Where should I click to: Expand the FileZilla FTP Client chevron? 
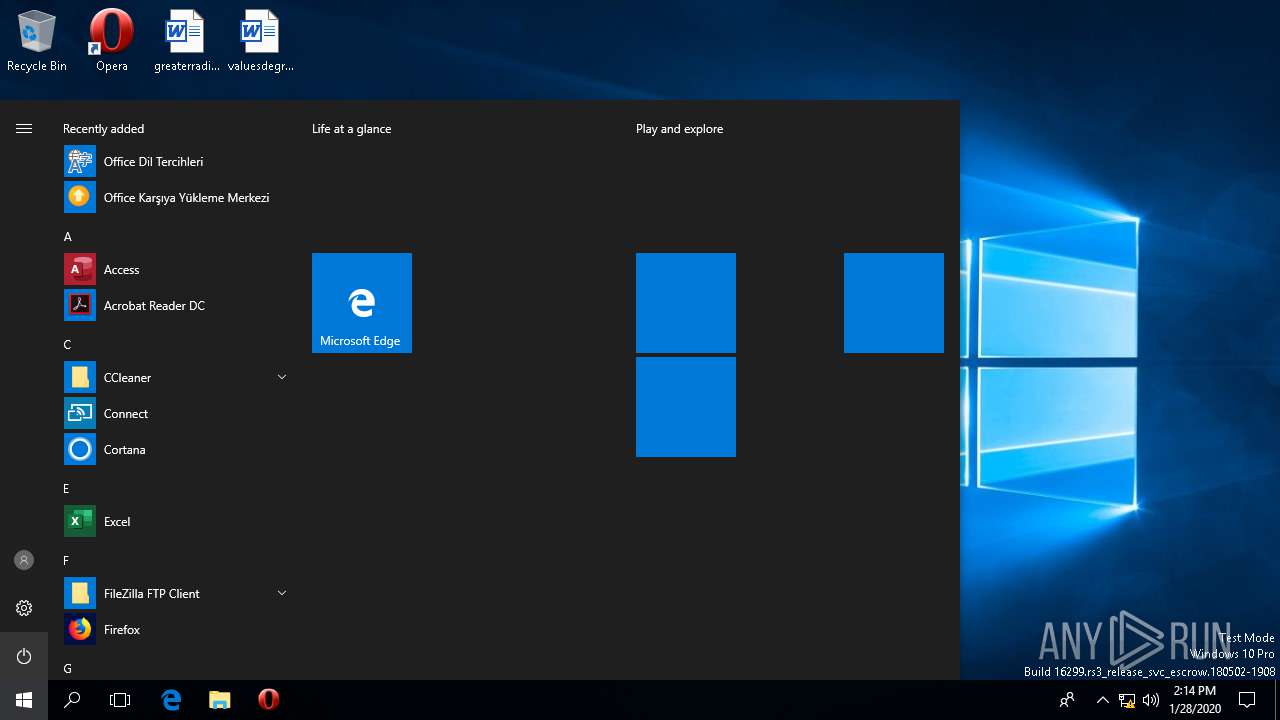282,593
